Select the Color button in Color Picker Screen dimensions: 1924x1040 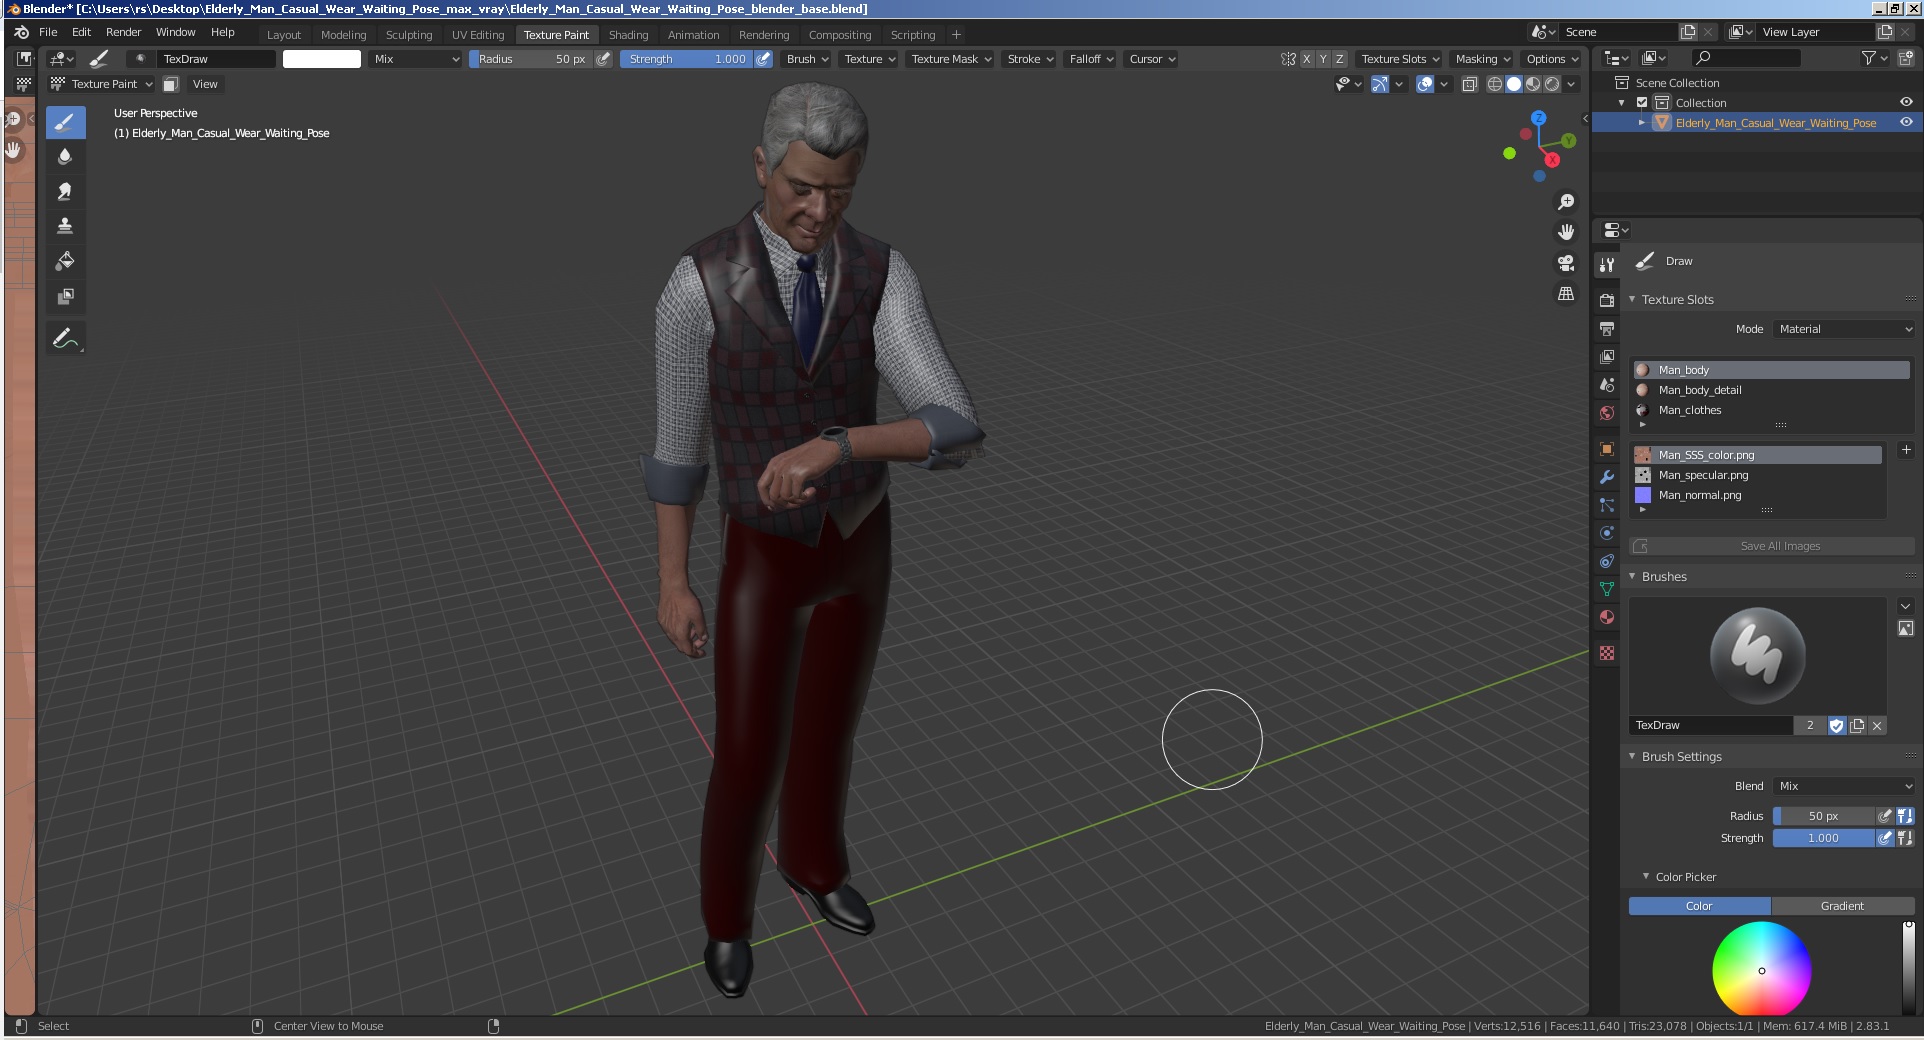pyautogui.click(x=1699, y=906)
